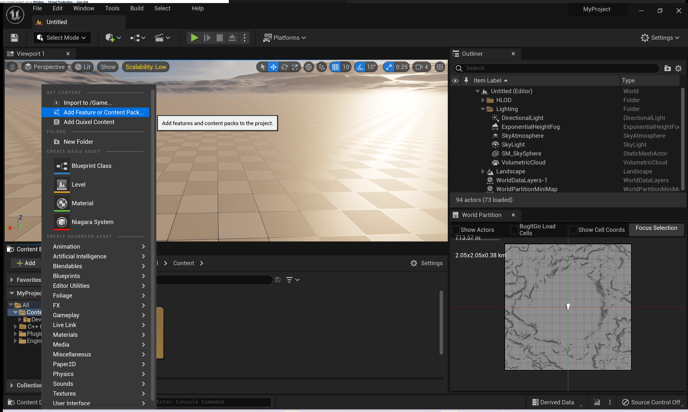The width and height of the screenshot is (688, 412).
Task: Open the Lit view mode dropdown
Action: [x=82, y=67]
